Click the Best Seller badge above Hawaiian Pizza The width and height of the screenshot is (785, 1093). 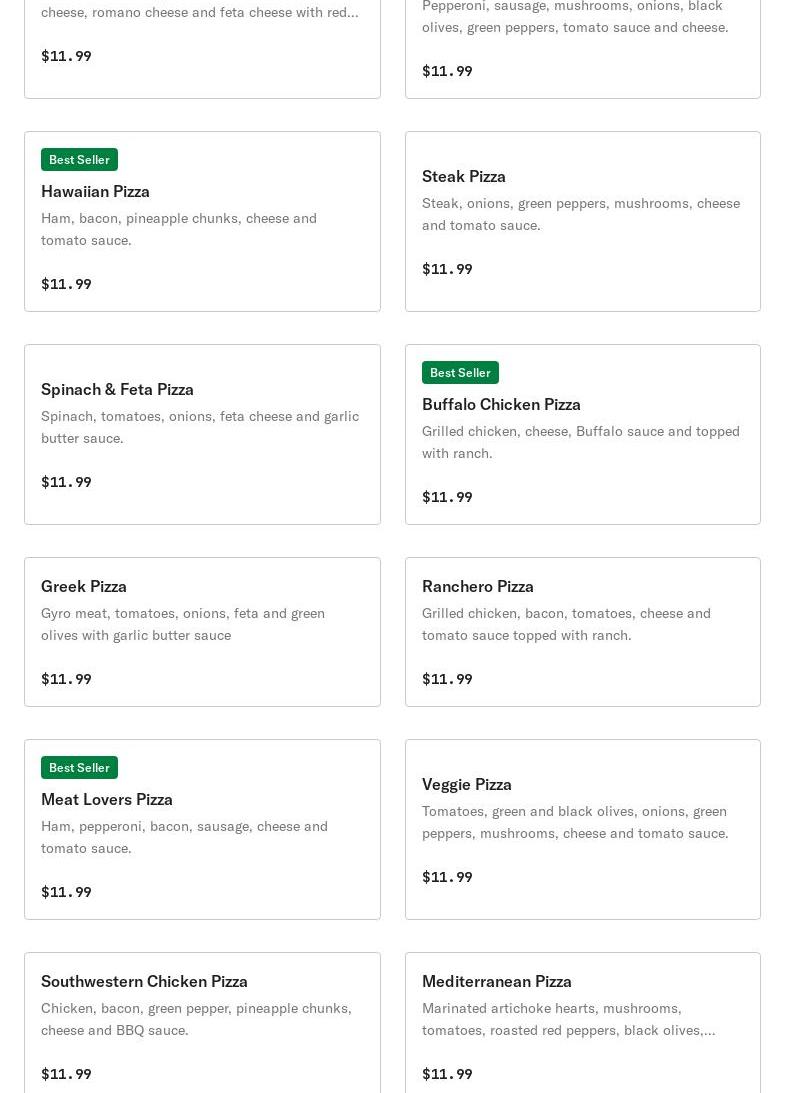pyautogui.click(x=79, y=160)
